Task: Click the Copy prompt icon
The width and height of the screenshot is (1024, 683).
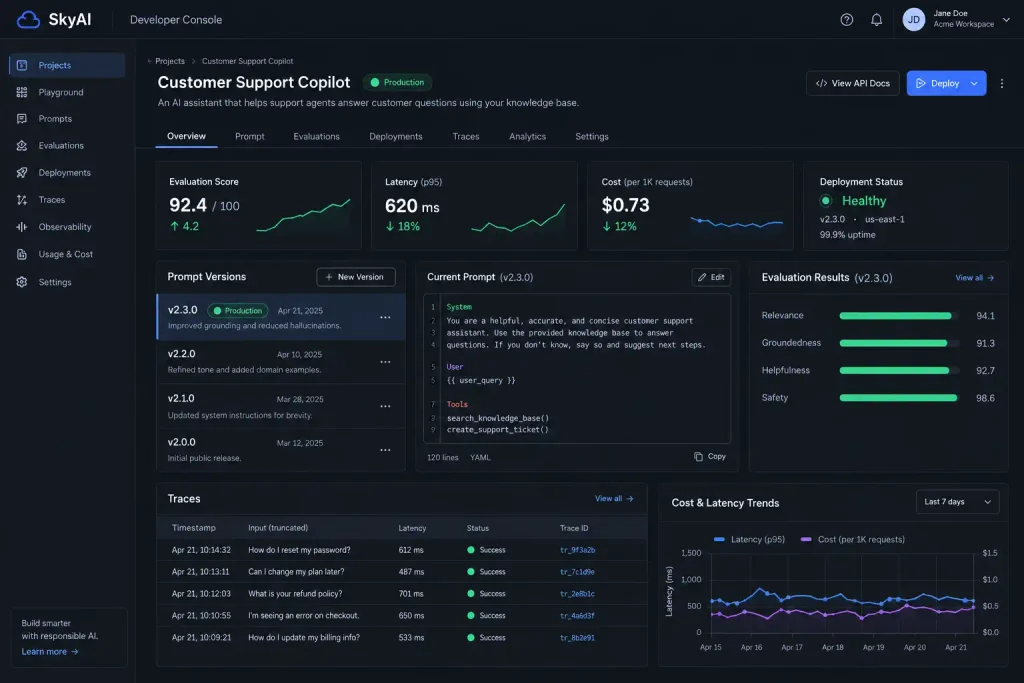Action: [698, 456]
